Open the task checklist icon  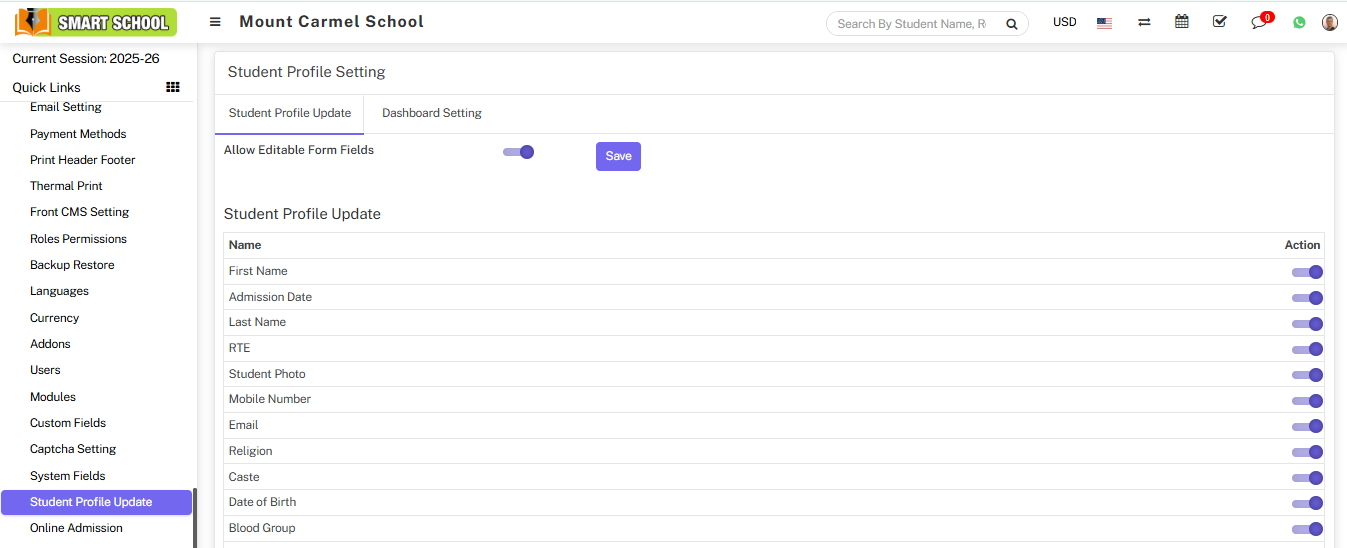click(1219, 22)
